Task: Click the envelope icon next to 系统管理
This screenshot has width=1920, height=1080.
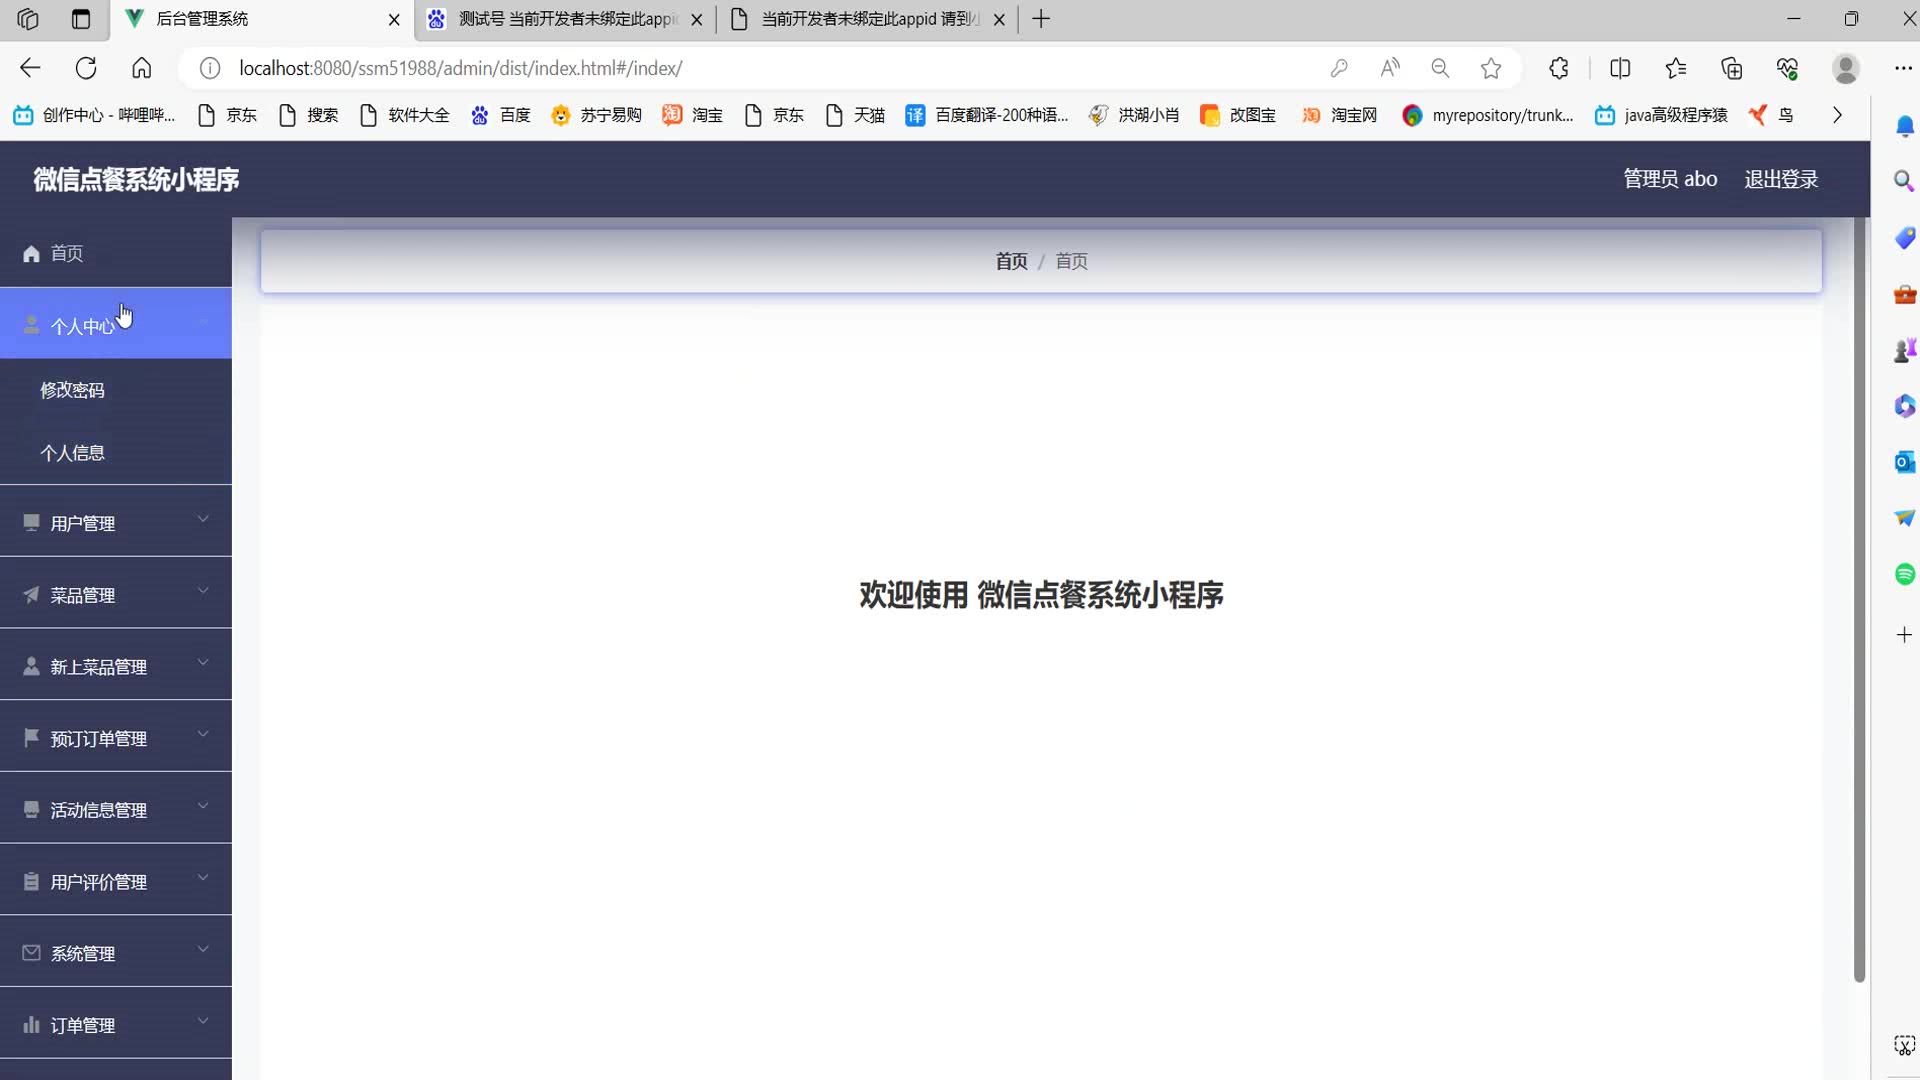Action: tap(31, 953)
